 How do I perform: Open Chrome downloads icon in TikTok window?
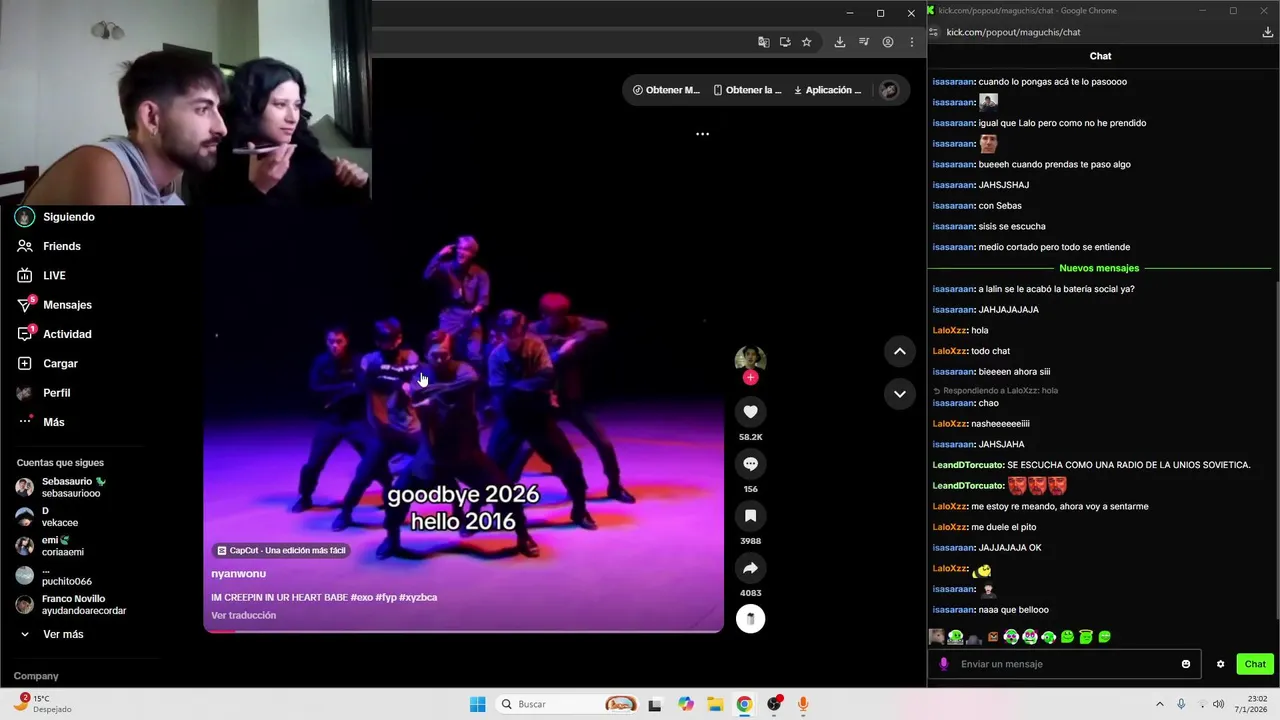pos(839,42)
